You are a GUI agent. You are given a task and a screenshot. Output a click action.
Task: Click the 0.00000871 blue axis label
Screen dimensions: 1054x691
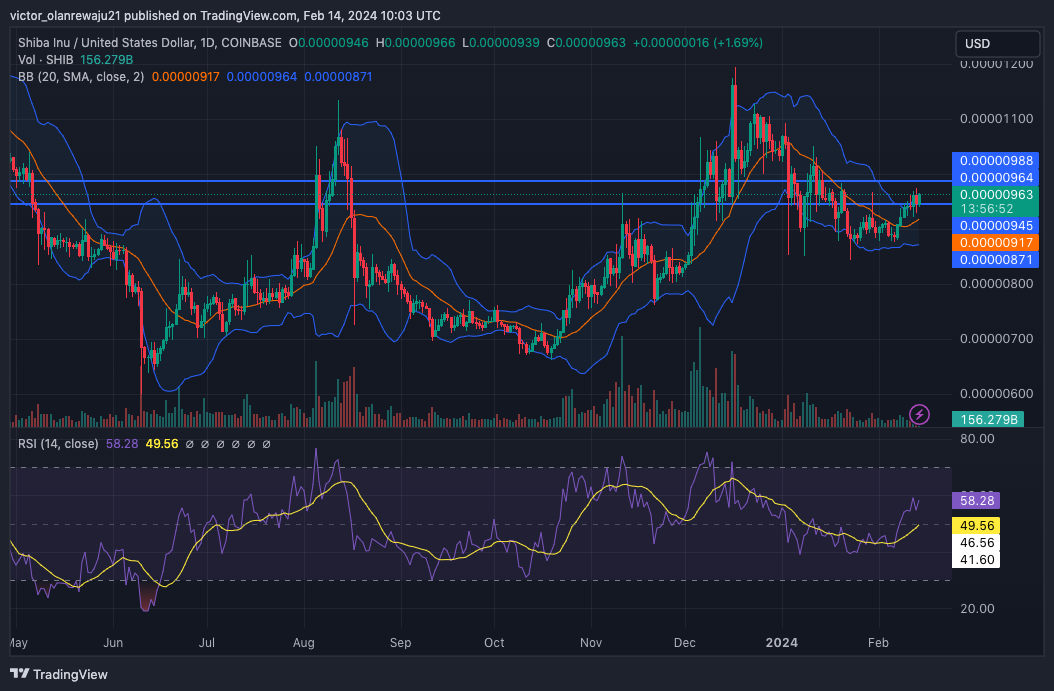coord(996,259)
